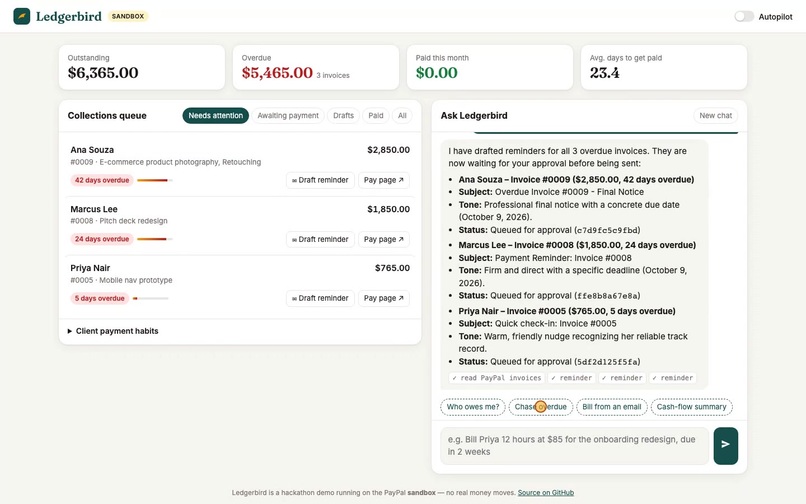Draft reminder for Marcus Lee

tap(320, 239)
